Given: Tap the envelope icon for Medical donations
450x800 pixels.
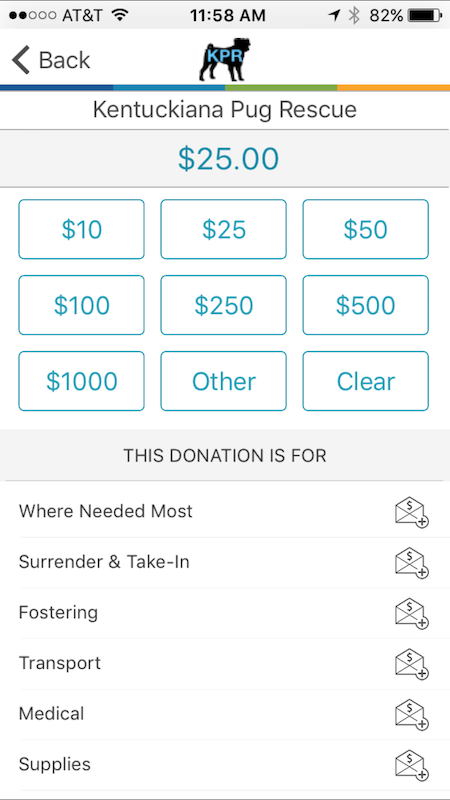Looking at the screenshot, I should point(412,715).
